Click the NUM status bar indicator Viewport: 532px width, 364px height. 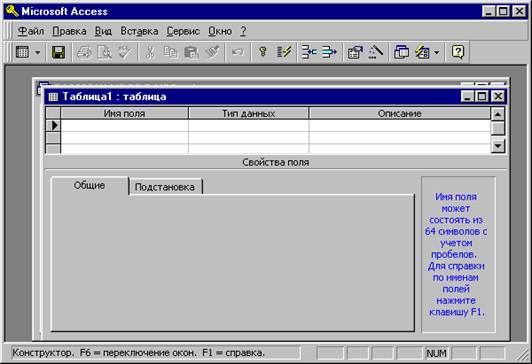click(436, 353)
